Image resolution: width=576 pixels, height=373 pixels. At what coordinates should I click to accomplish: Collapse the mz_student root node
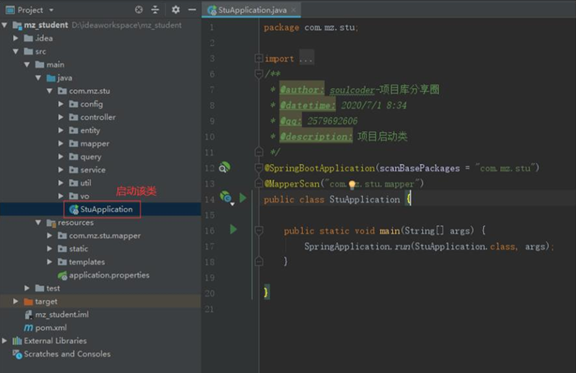(x=5, y=25)
